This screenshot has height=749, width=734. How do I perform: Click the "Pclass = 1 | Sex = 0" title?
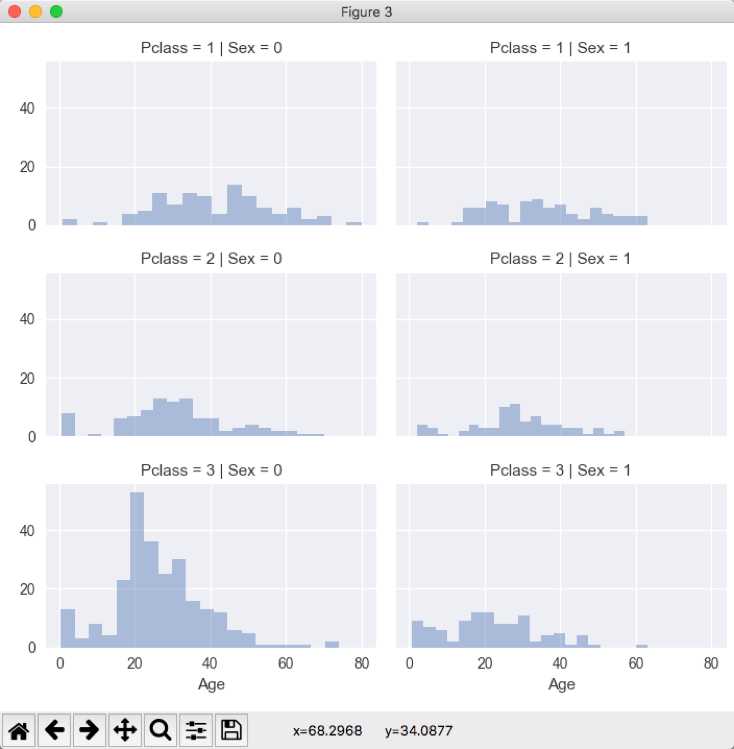(211, 47)
